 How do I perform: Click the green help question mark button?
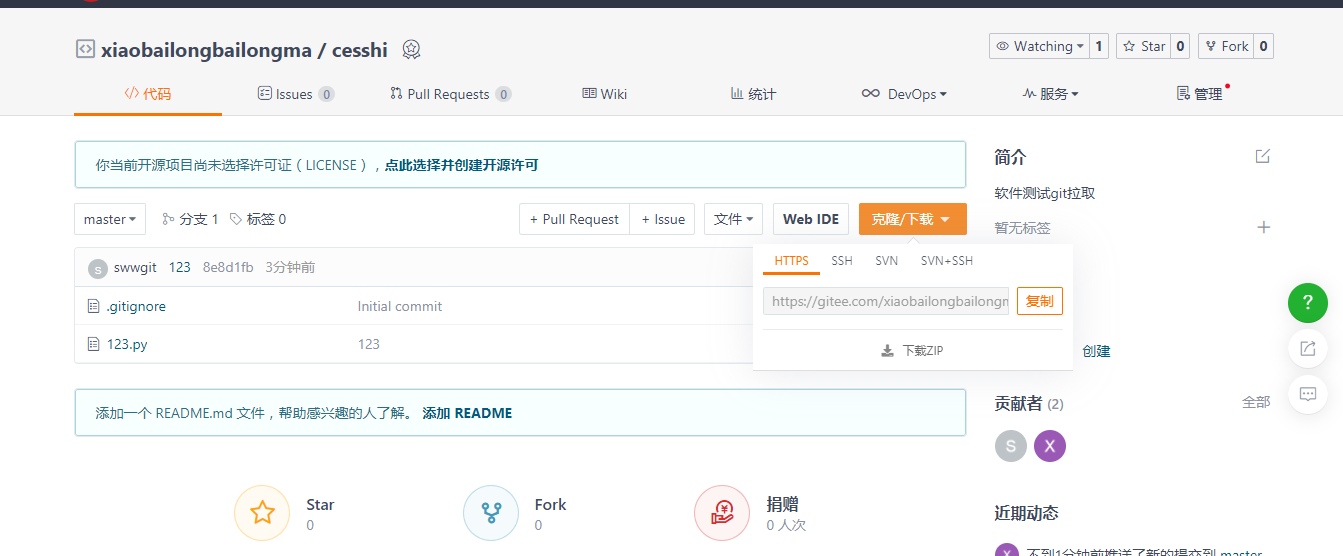pyautogui.click(x=1307, y=302)
